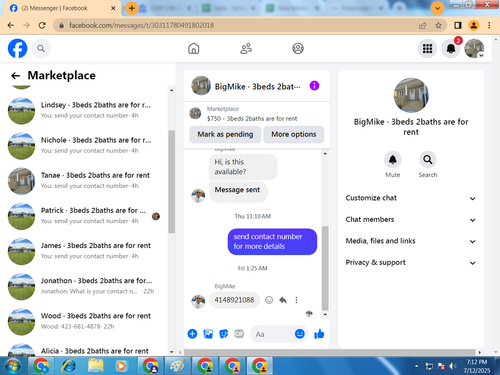Open the Facebook search magnifier
This screenshot has width=500, height=375.
[41, 49]
